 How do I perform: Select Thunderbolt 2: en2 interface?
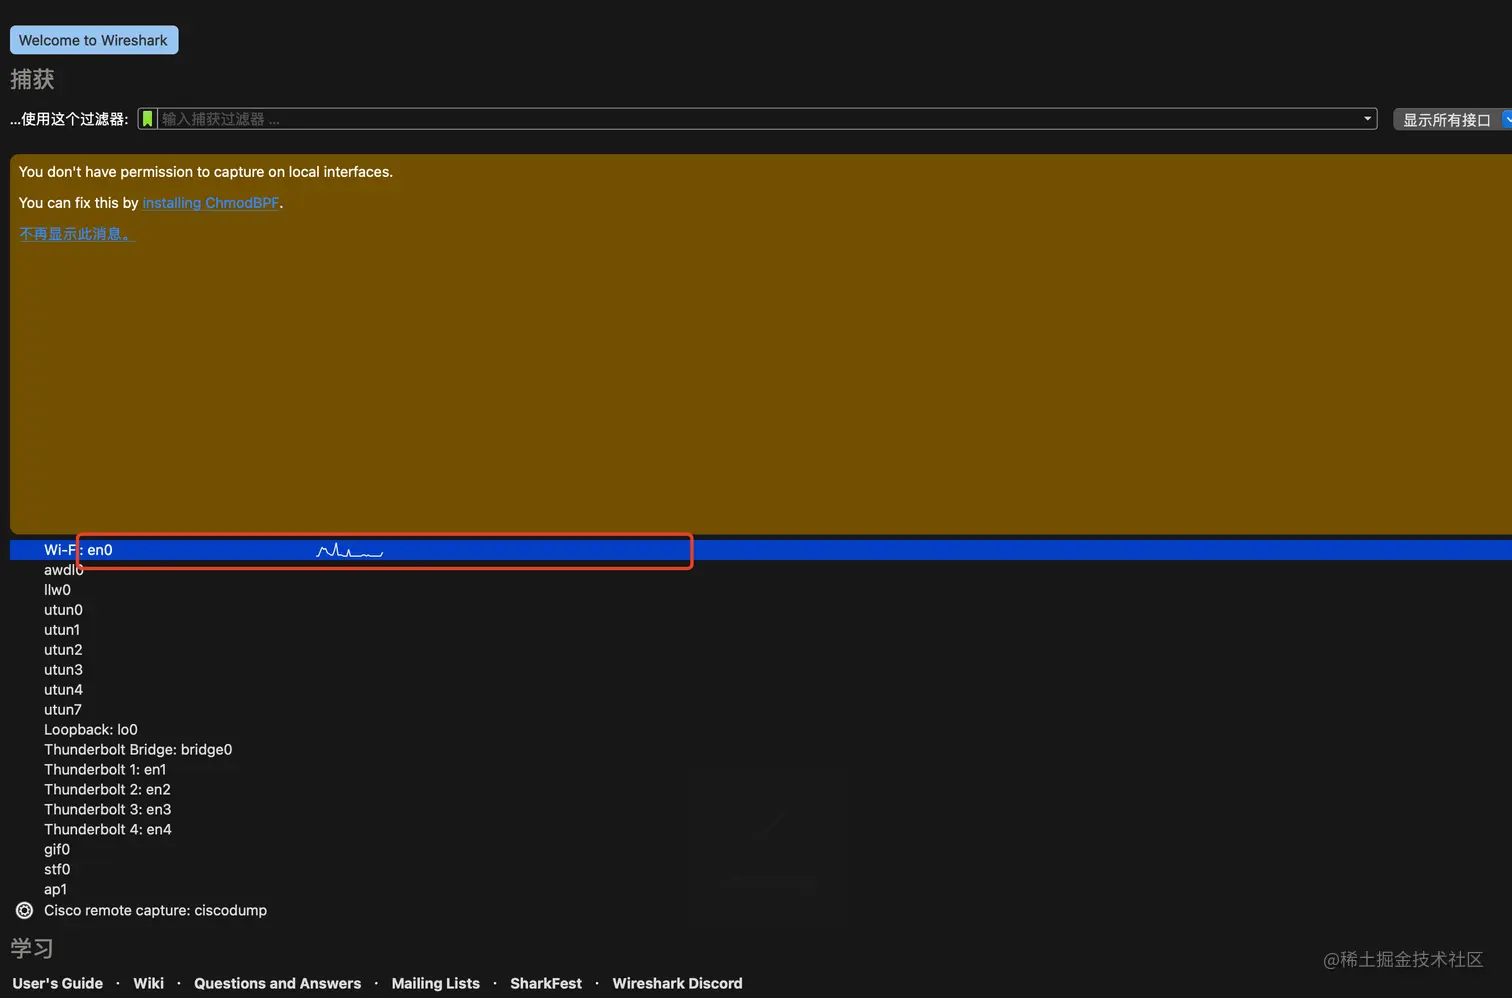[761, 790]
